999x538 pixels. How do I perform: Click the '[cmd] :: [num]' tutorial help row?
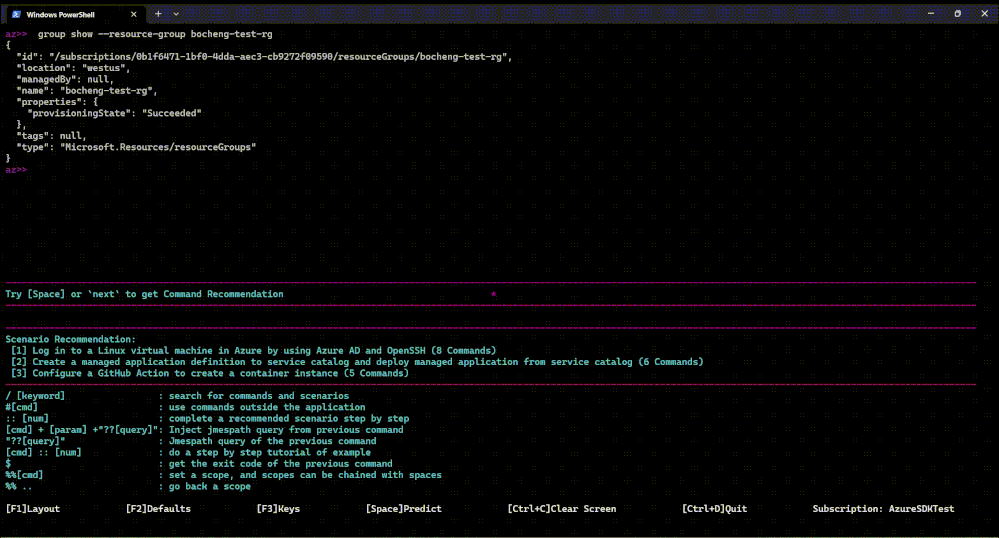[x=188, y=452]
